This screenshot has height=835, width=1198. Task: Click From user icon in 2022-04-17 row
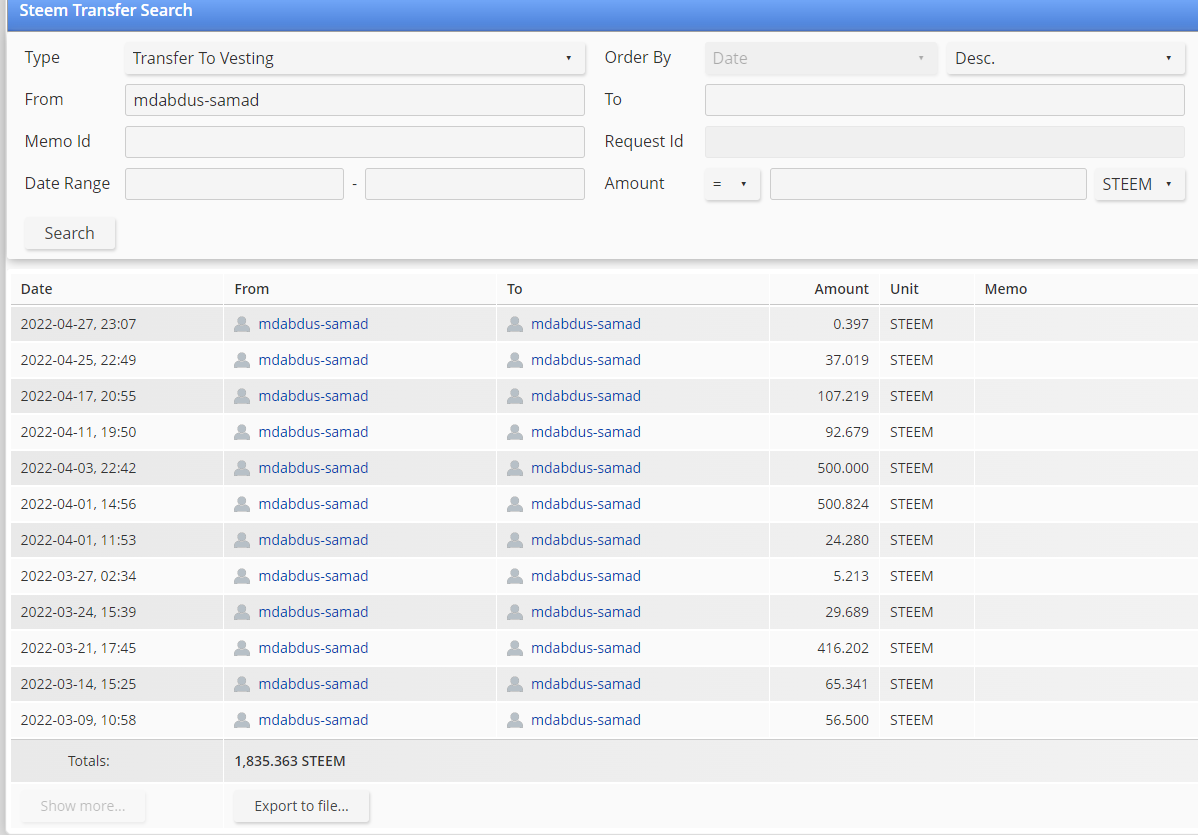pyautogui.click(x=241, y=396)
